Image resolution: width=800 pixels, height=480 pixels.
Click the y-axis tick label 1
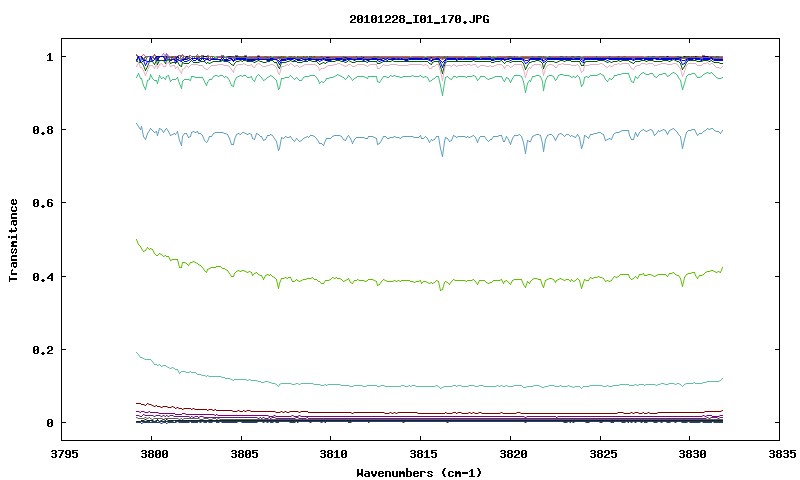[50, 57]
